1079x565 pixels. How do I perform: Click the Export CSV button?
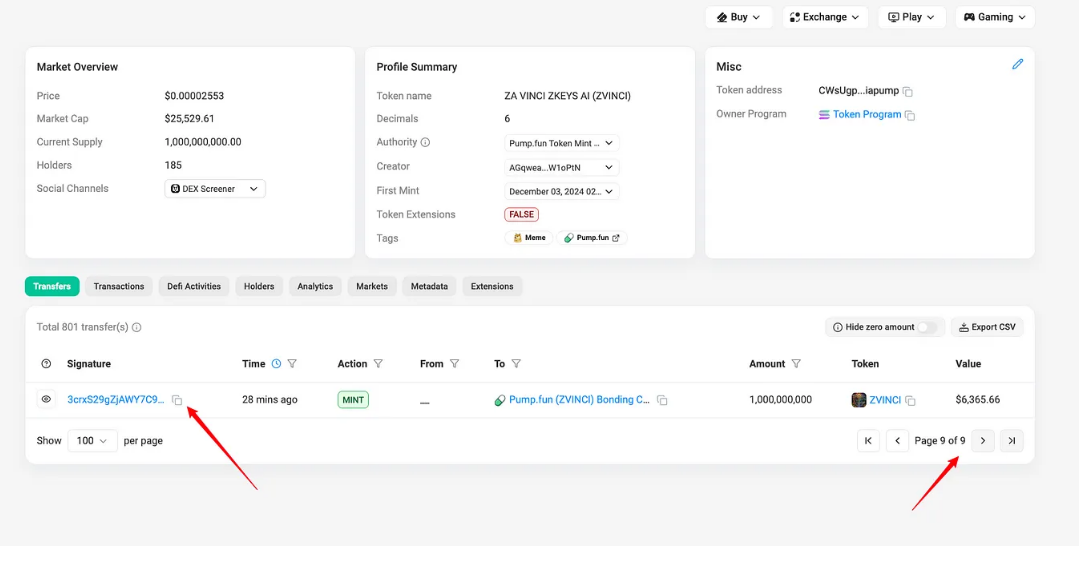tap(986, 327)
